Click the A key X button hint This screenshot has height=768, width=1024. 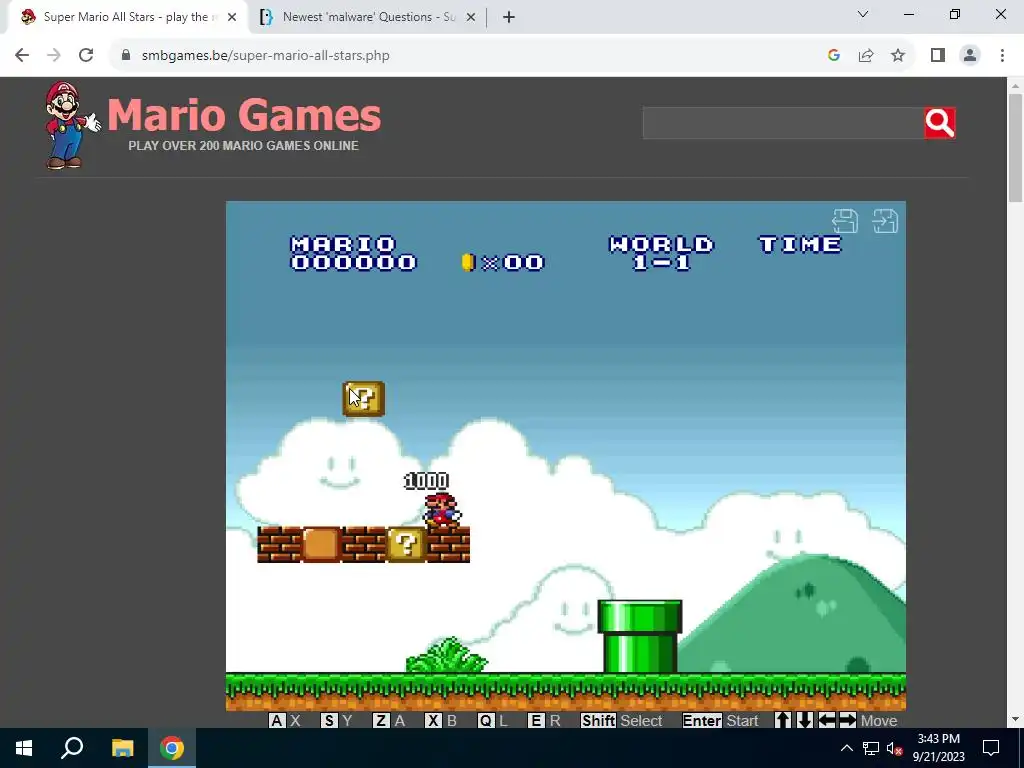(285, 720)
